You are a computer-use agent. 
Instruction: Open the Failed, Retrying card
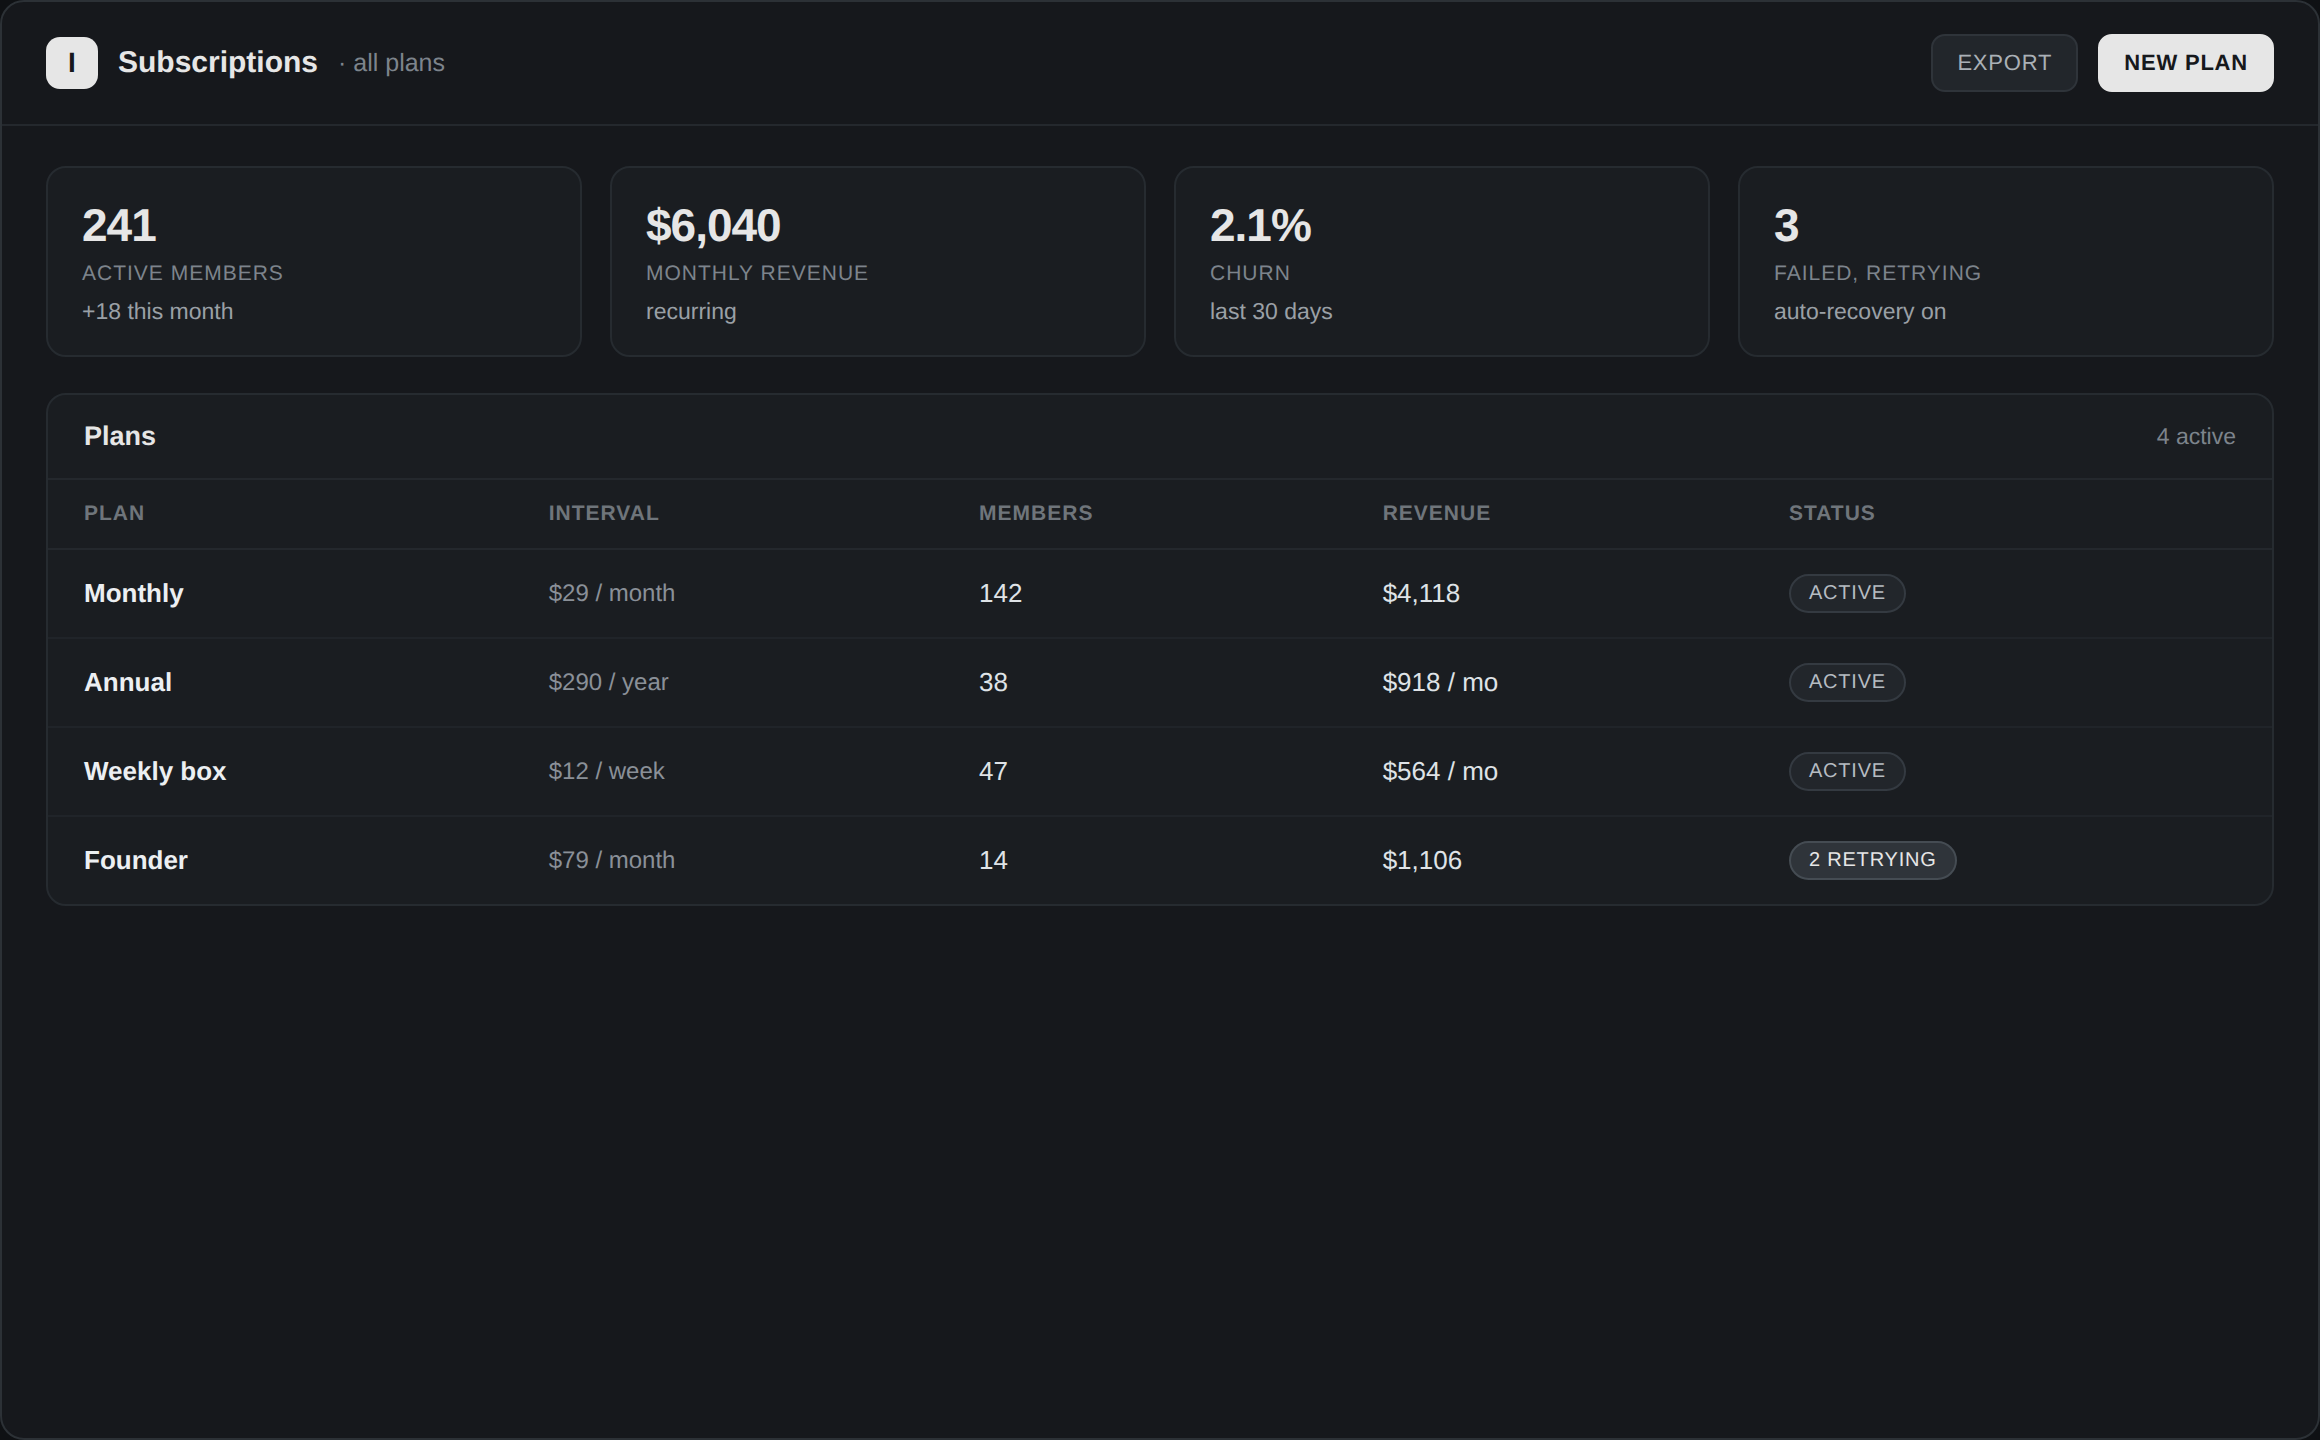(2006, 261)
